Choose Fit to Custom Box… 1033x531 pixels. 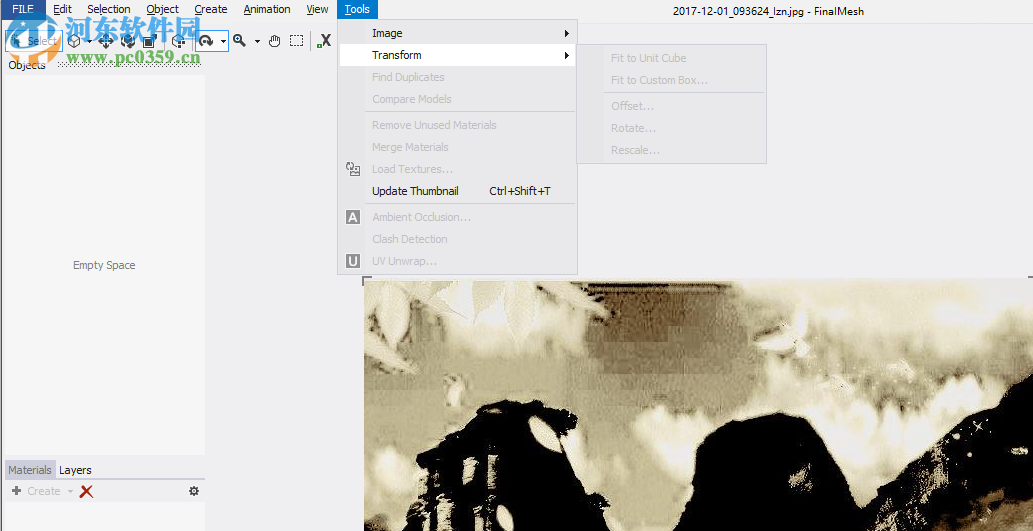671,80
